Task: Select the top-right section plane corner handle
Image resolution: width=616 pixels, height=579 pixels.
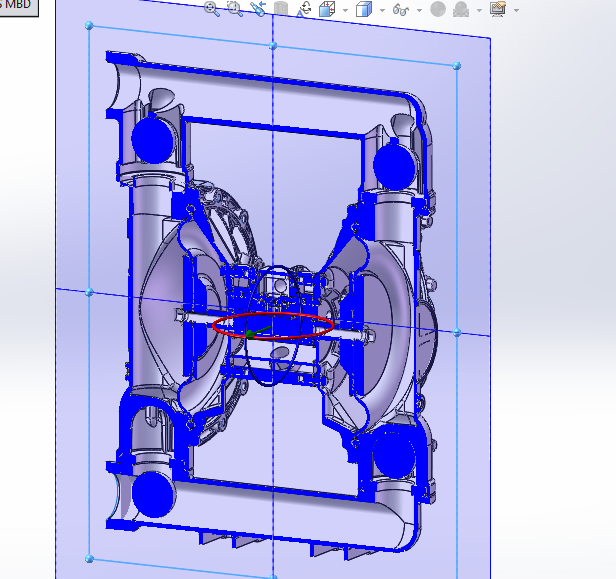Action: pyautogui.click(x=456, y=66)
